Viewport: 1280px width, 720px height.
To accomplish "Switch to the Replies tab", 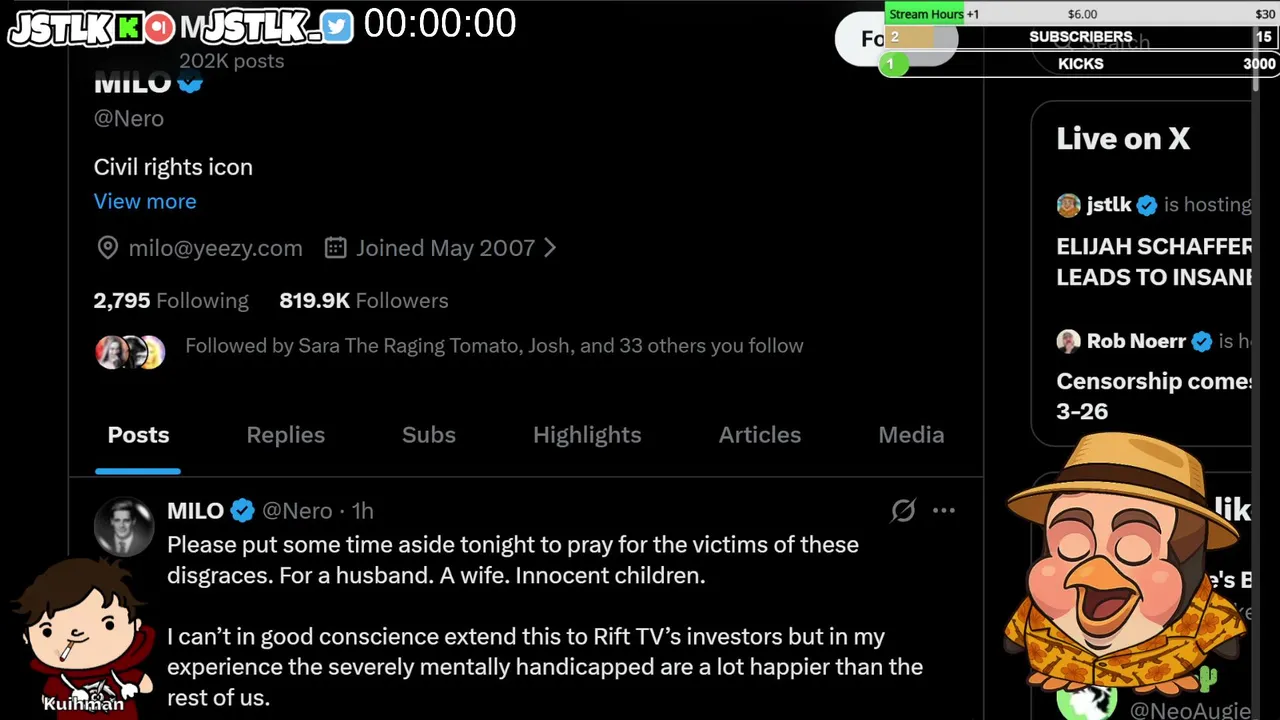I will (285, 435).
